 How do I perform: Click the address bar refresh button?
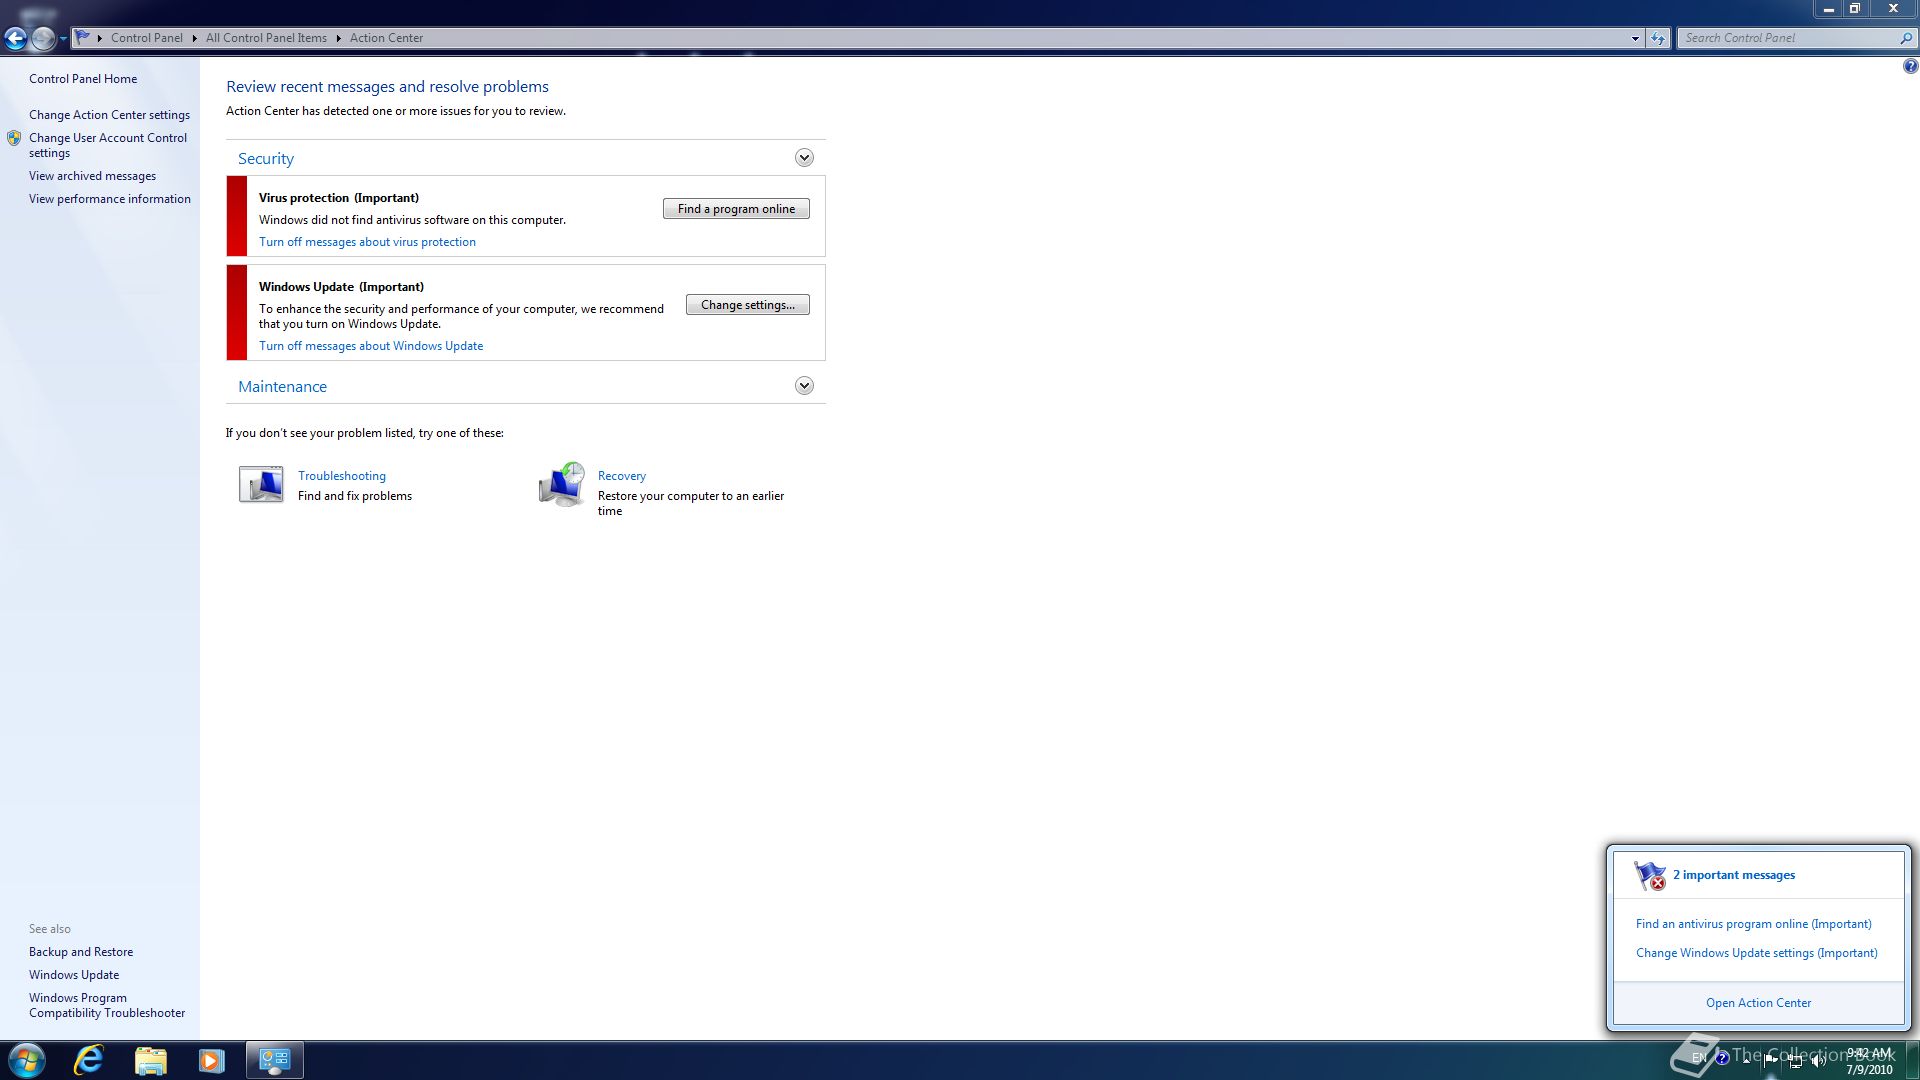(1658, 38)
